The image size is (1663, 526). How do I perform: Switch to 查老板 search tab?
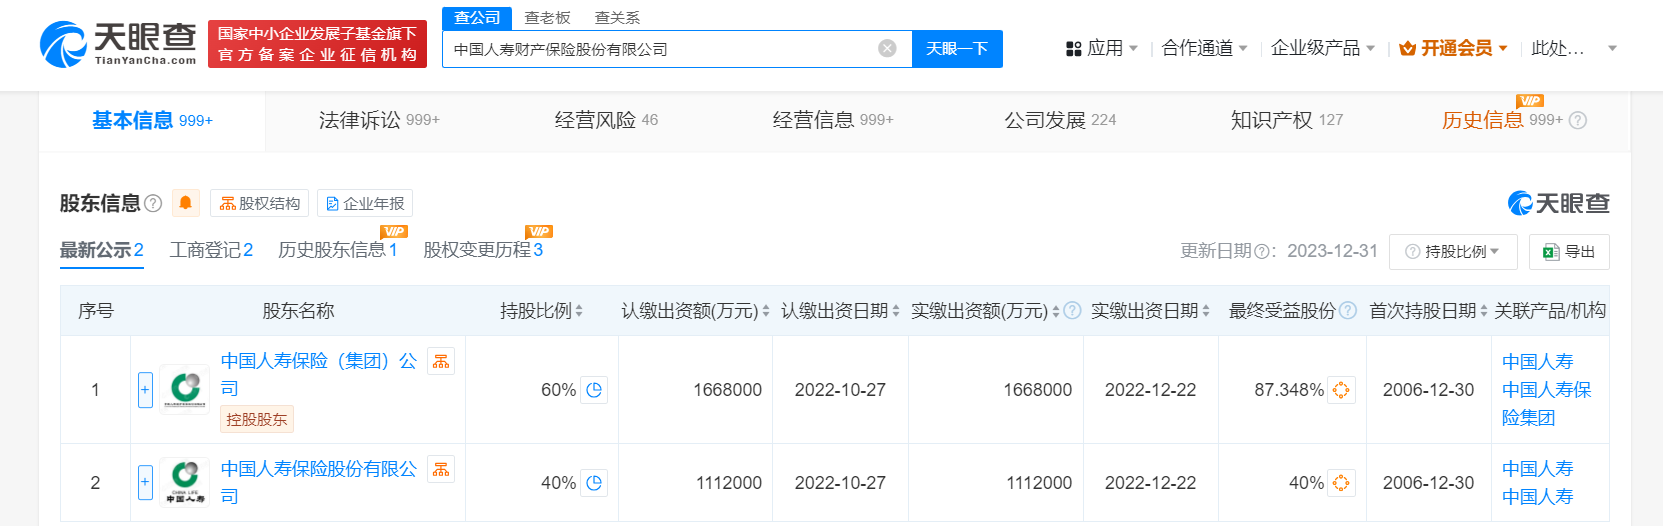[x=547, y=18]
